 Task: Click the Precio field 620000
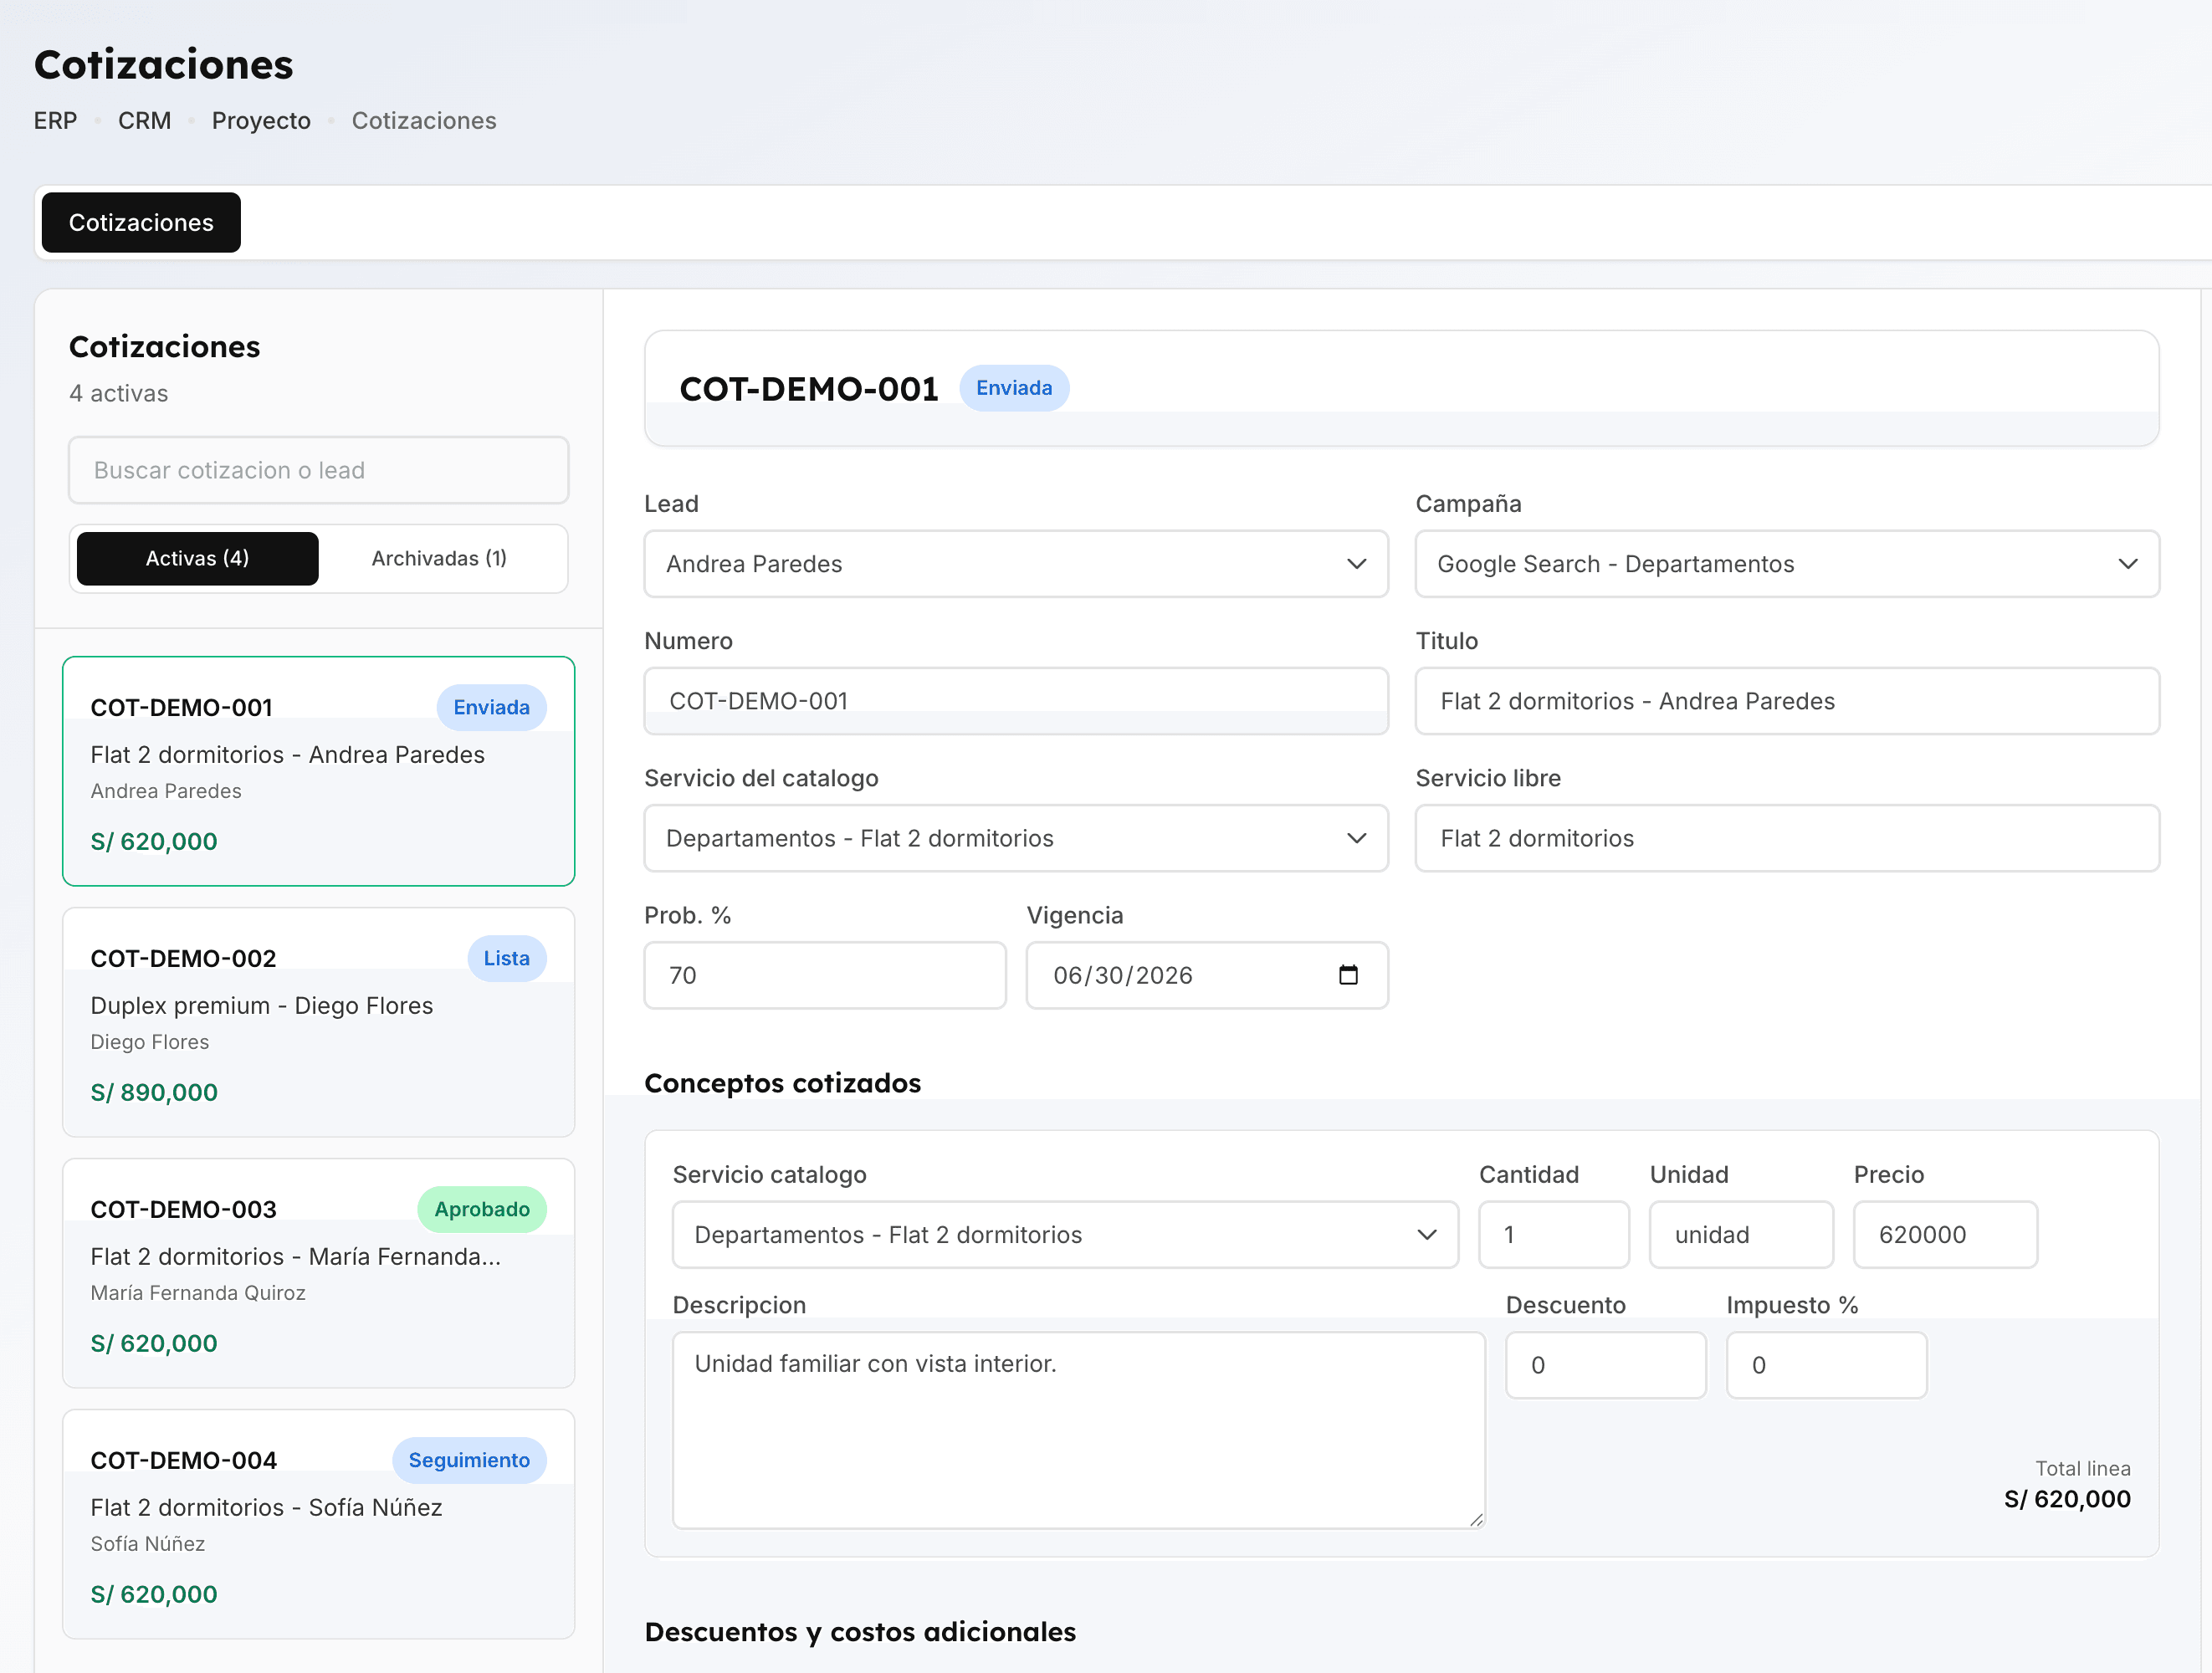[x=1945, y=1235]
